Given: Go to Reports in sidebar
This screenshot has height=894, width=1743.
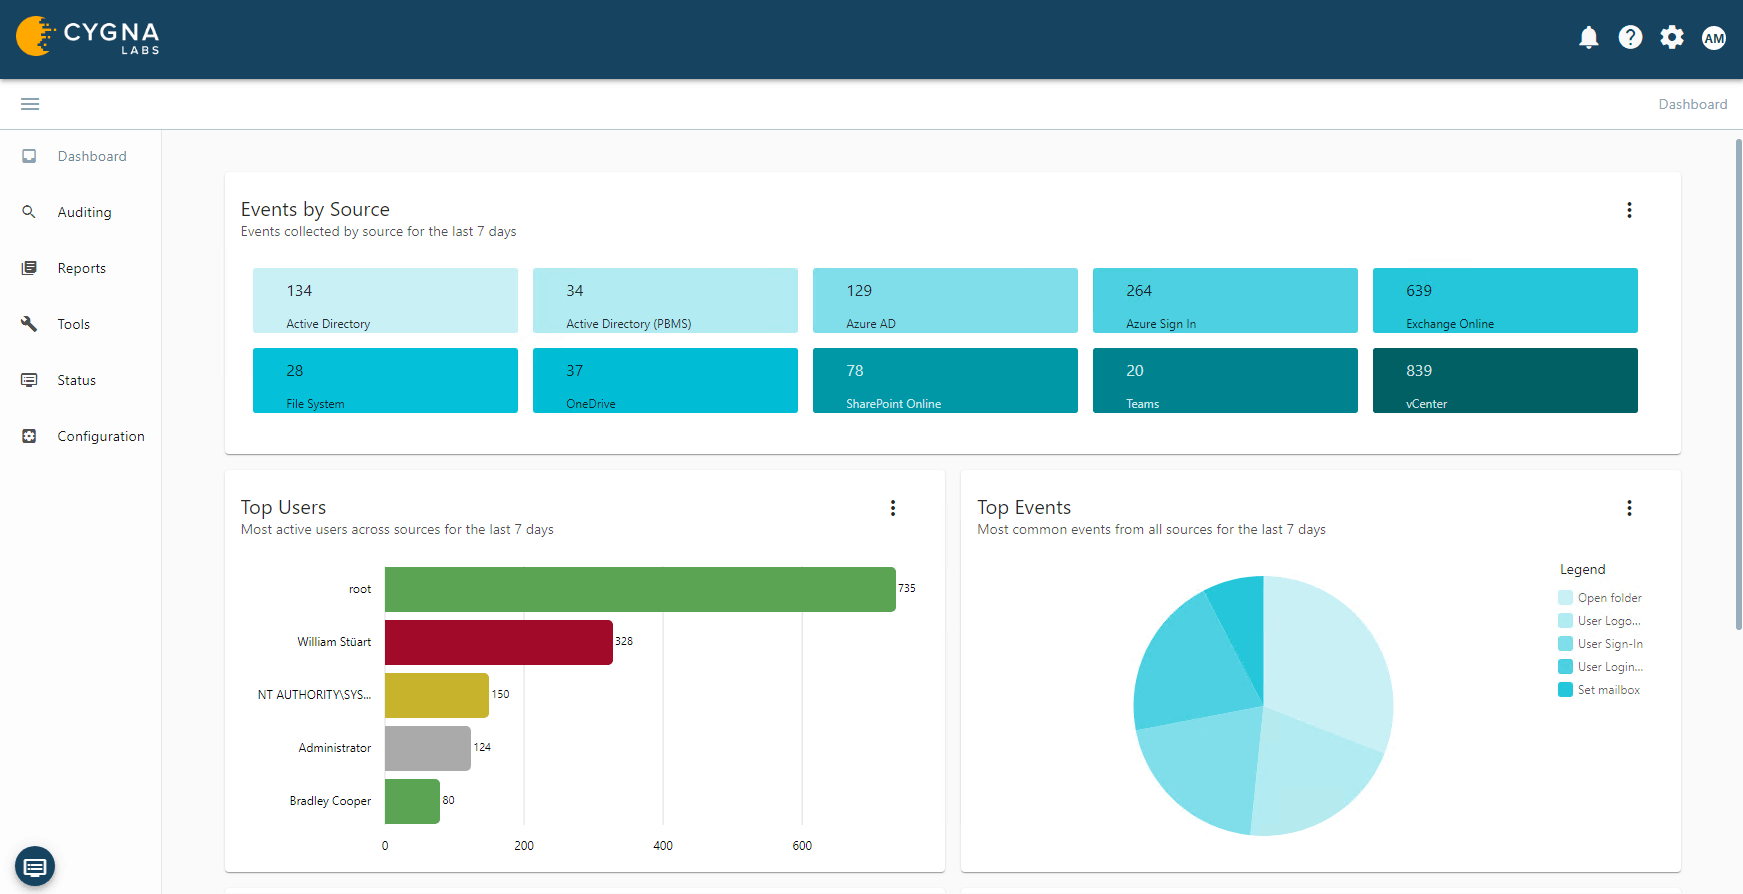Looking at the screenshot, I should [x=82, y=268].
